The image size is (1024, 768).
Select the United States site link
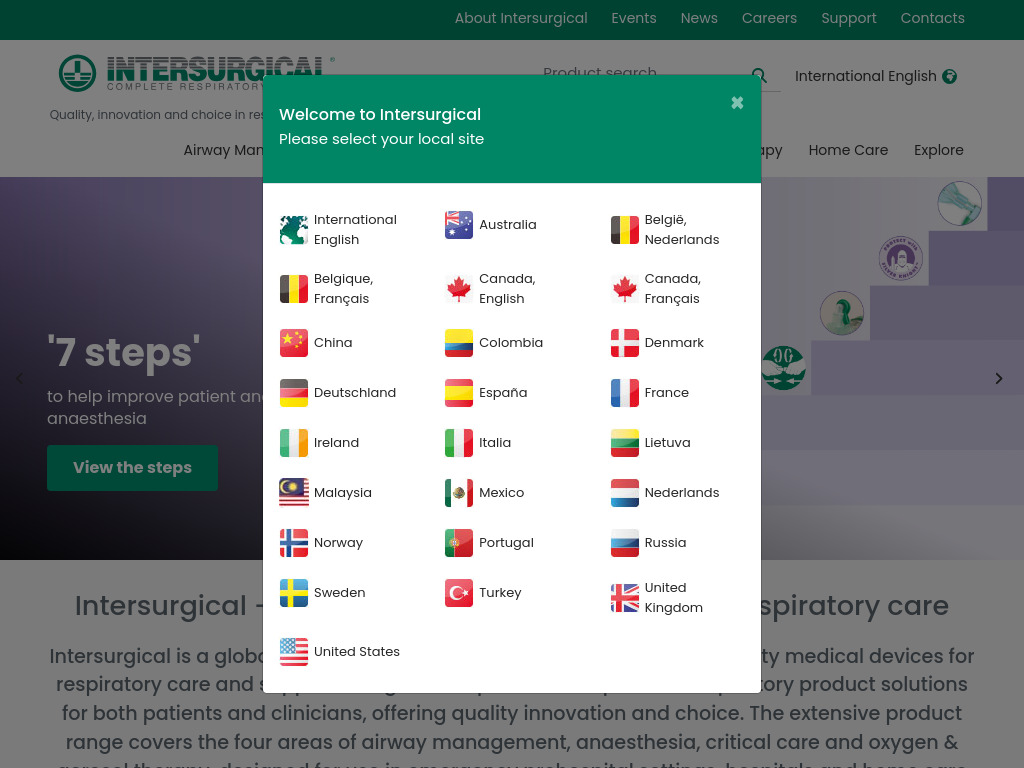click(357, 652)
